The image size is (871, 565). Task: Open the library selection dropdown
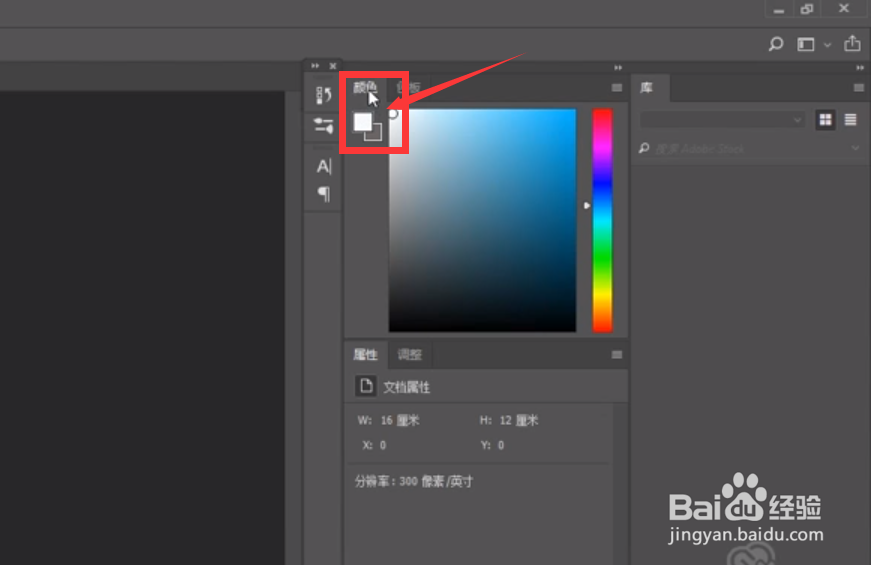(x=723, y=119)
